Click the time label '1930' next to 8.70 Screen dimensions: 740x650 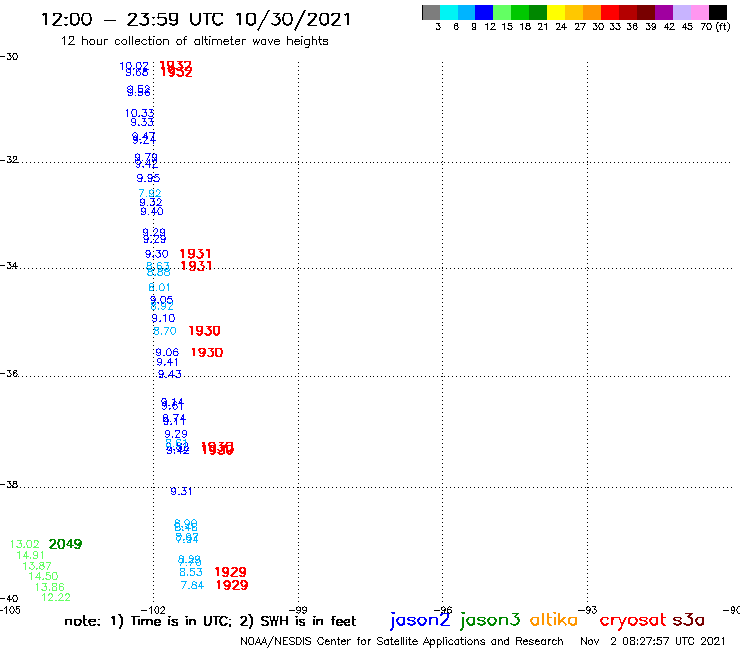click(x=204, y=331)
